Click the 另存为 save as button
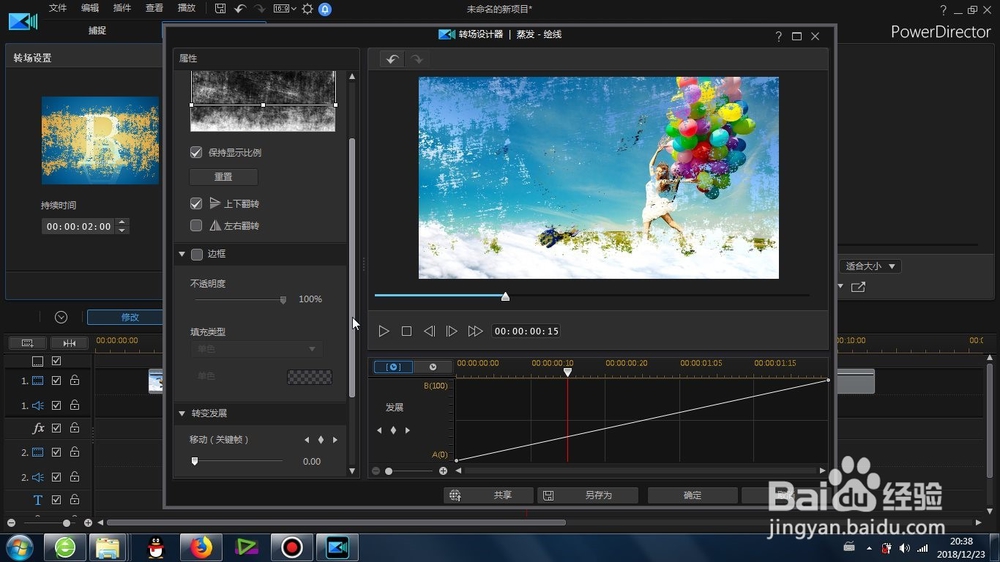This screenshot has height=562, width=1000. [x=587, y=495]
